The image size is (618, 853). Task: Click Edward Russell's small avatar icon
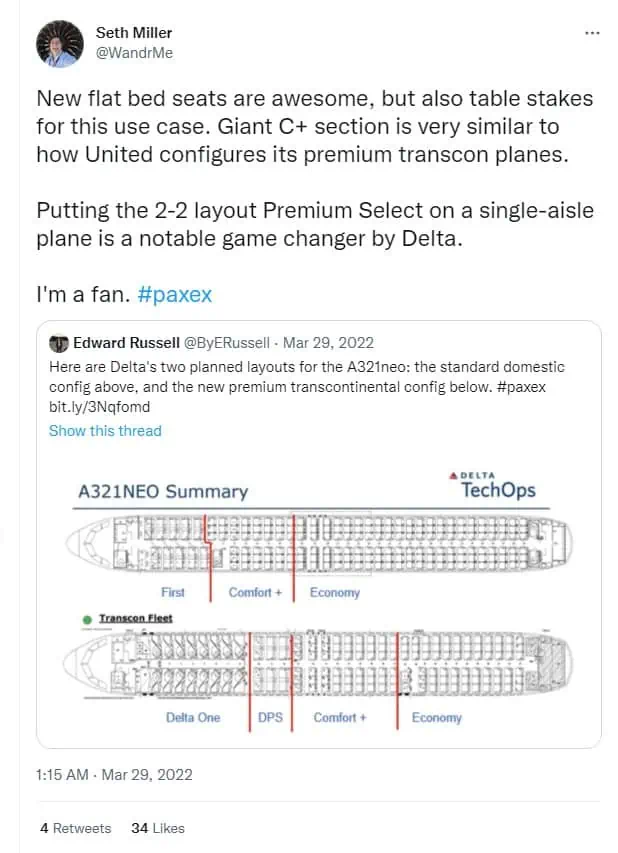click(58, 343)
